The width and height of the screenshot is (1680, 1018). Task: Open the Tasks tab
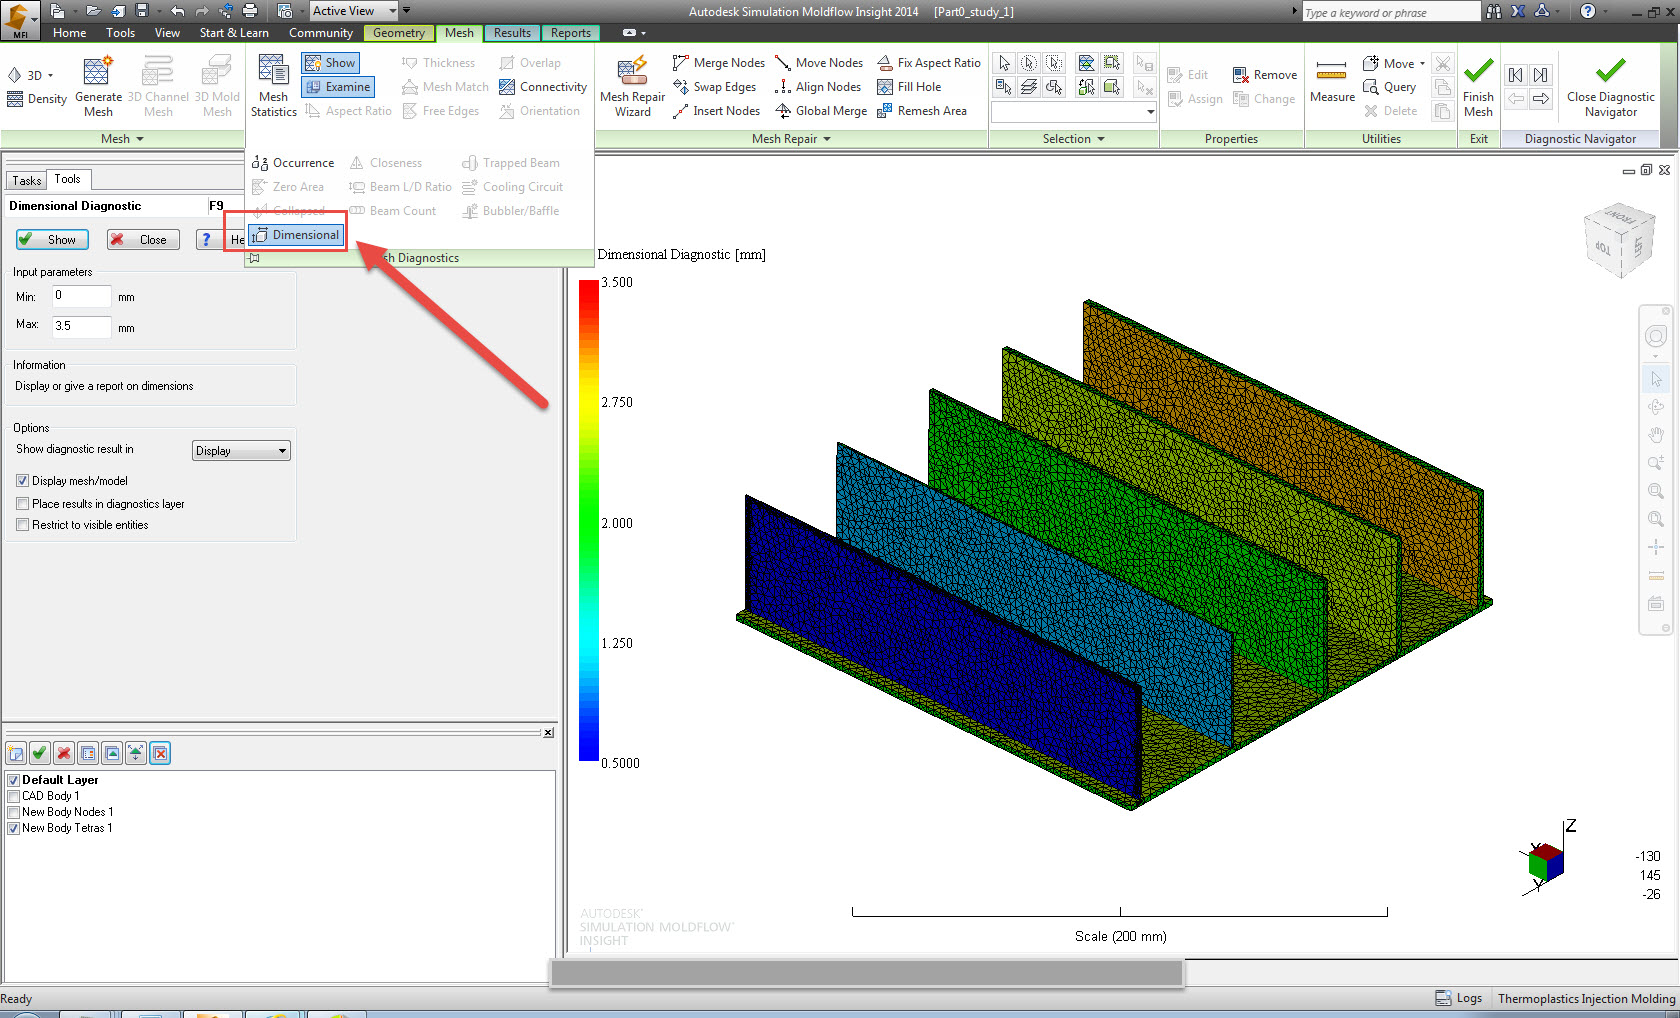pos(27,181)
